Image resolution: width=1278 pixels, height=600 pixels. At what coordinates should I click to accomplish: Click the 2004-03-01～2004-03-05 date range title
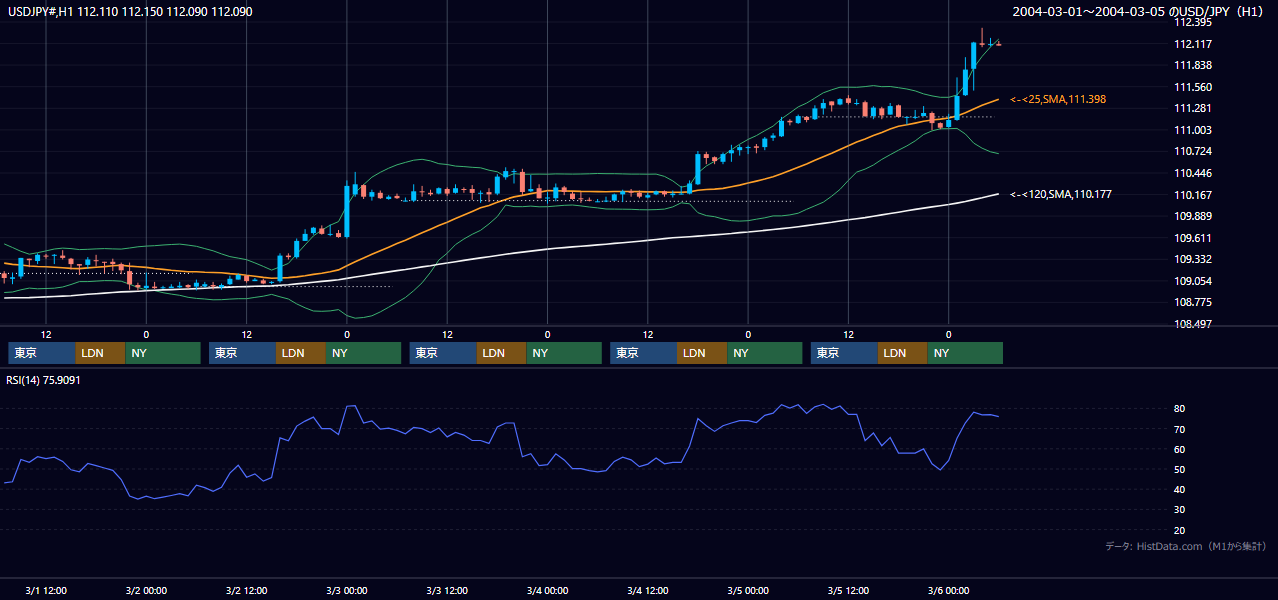coord(1139,12)
